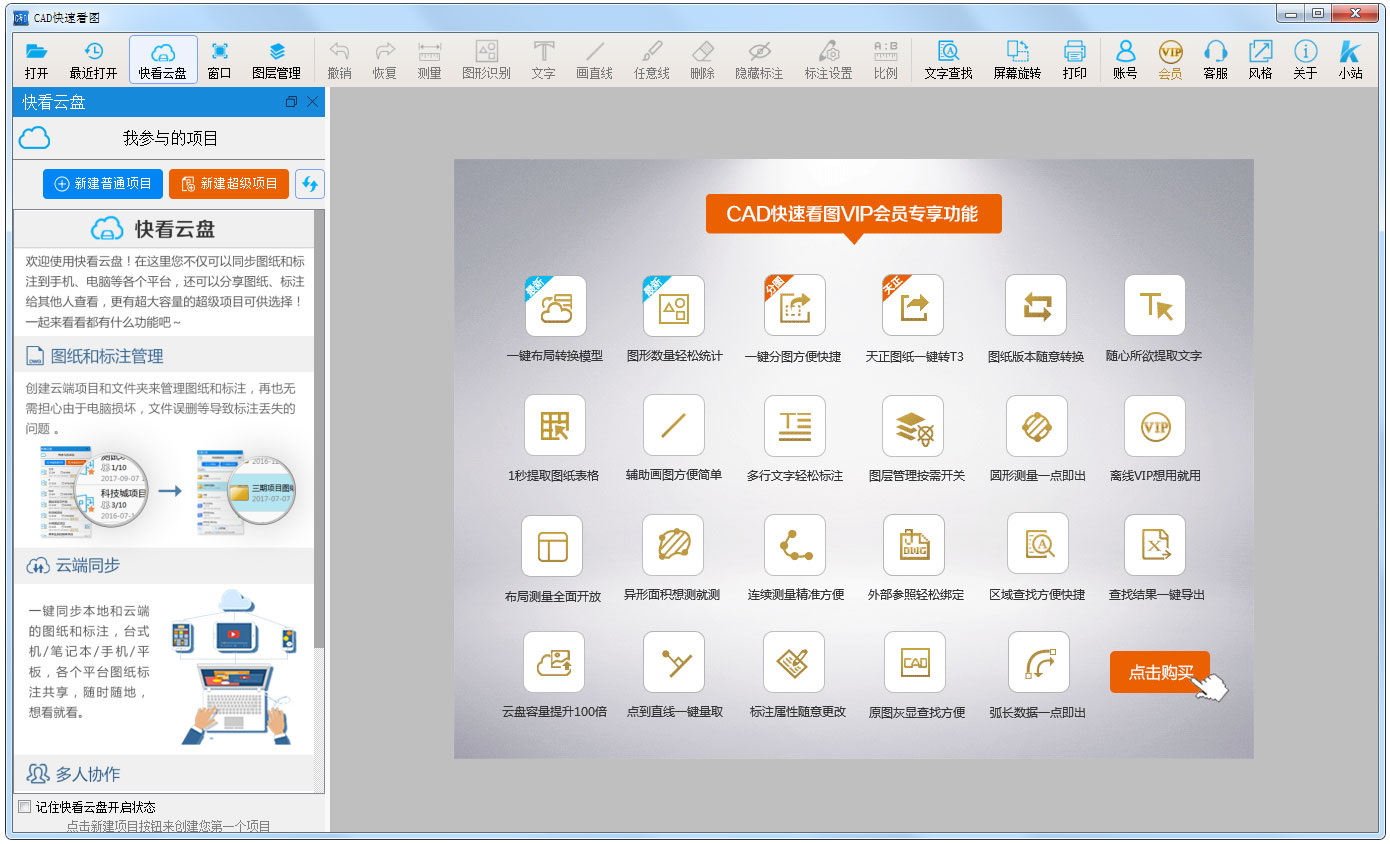Click 一键分图方便快捷 feature icon

tap(795, 306)
